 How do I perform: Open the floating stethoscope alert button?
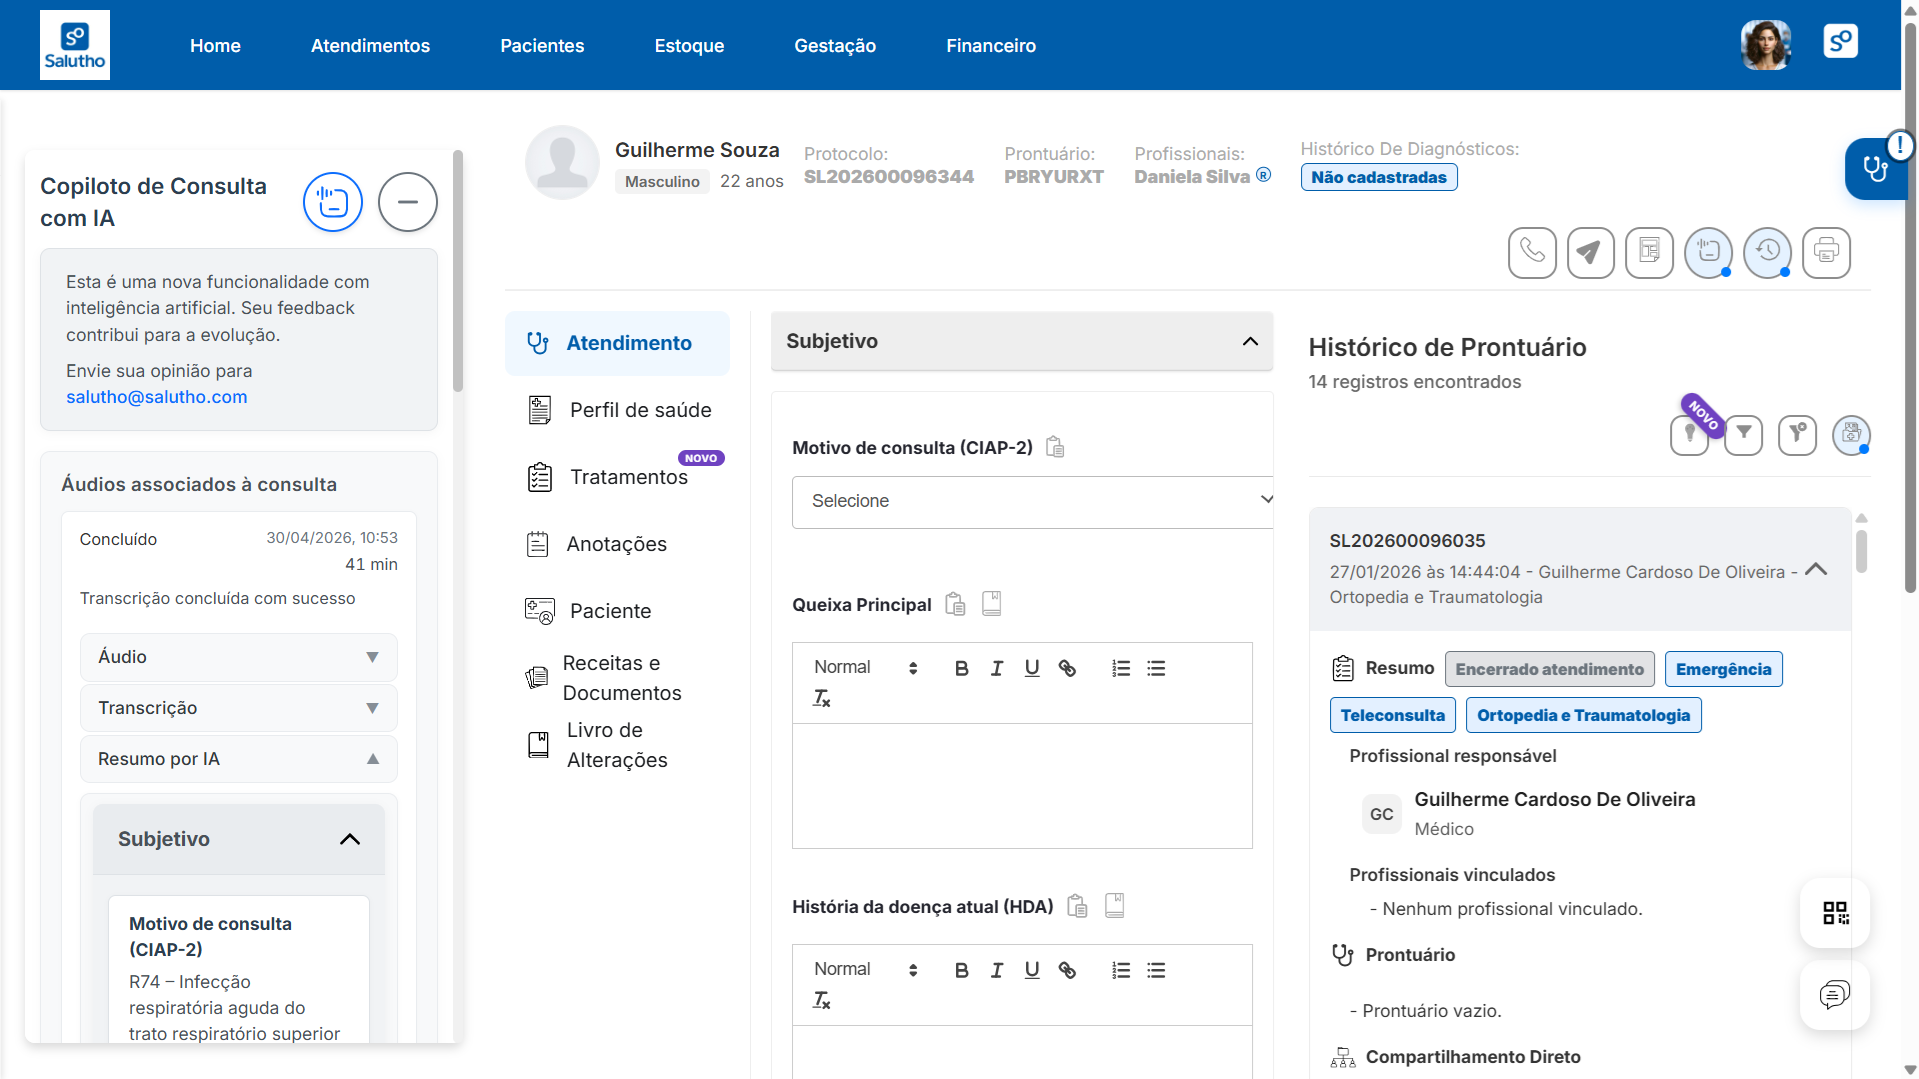pyautogui.click(x=1875, y=169)
